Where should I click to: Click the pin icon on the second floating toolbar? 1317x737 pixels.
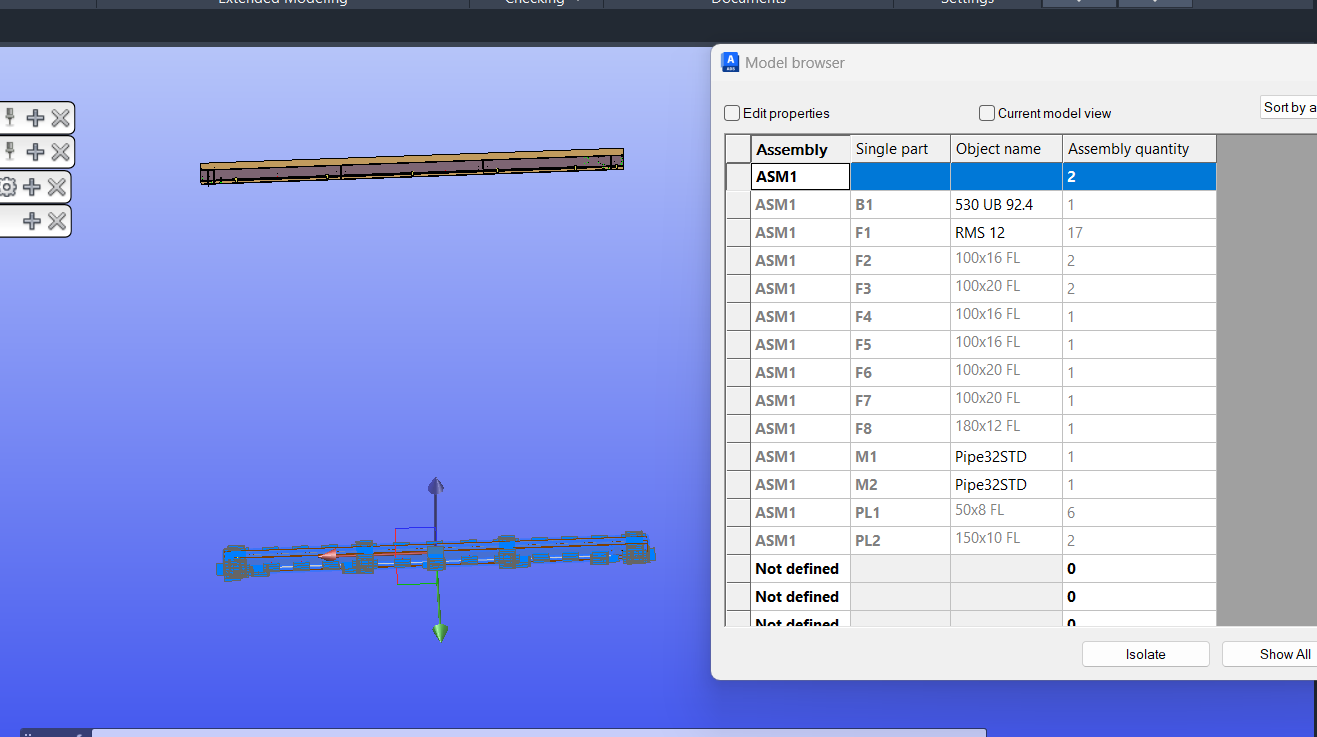pyautogui.click(x=10, y=152)
